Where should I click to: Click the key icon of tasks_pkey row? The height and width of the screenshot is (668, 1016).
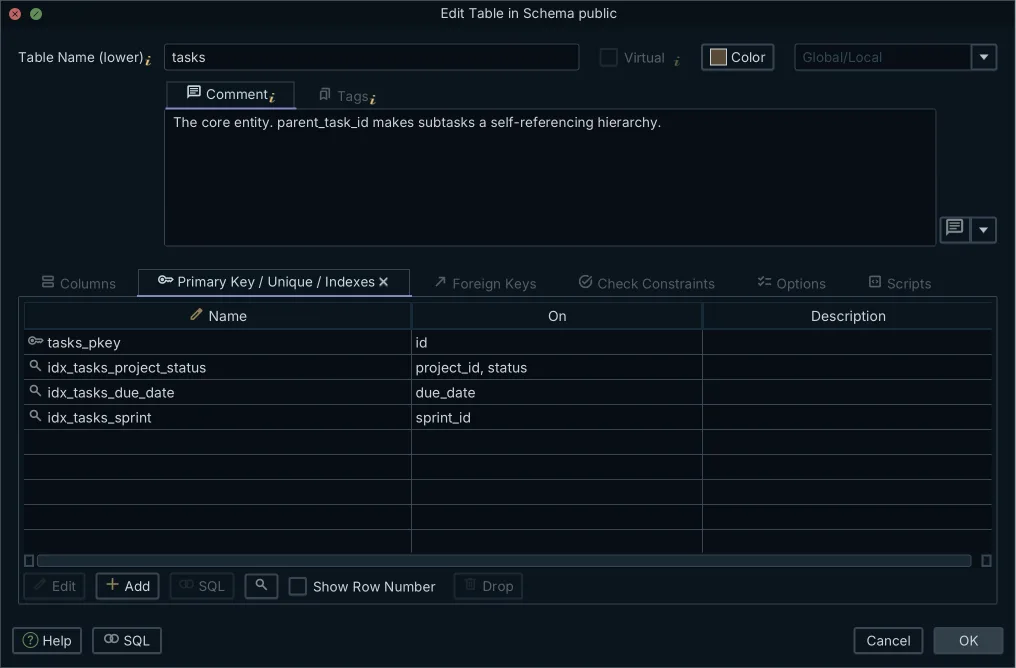(35, 341)
